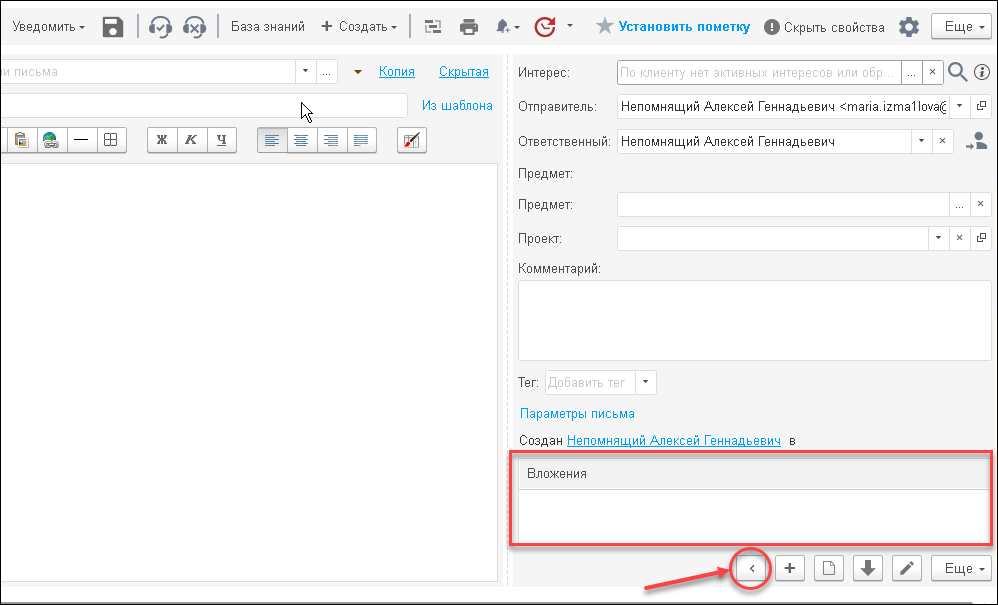Click the Из шаблона link
The image size is (998, 605).
(457, 105)
